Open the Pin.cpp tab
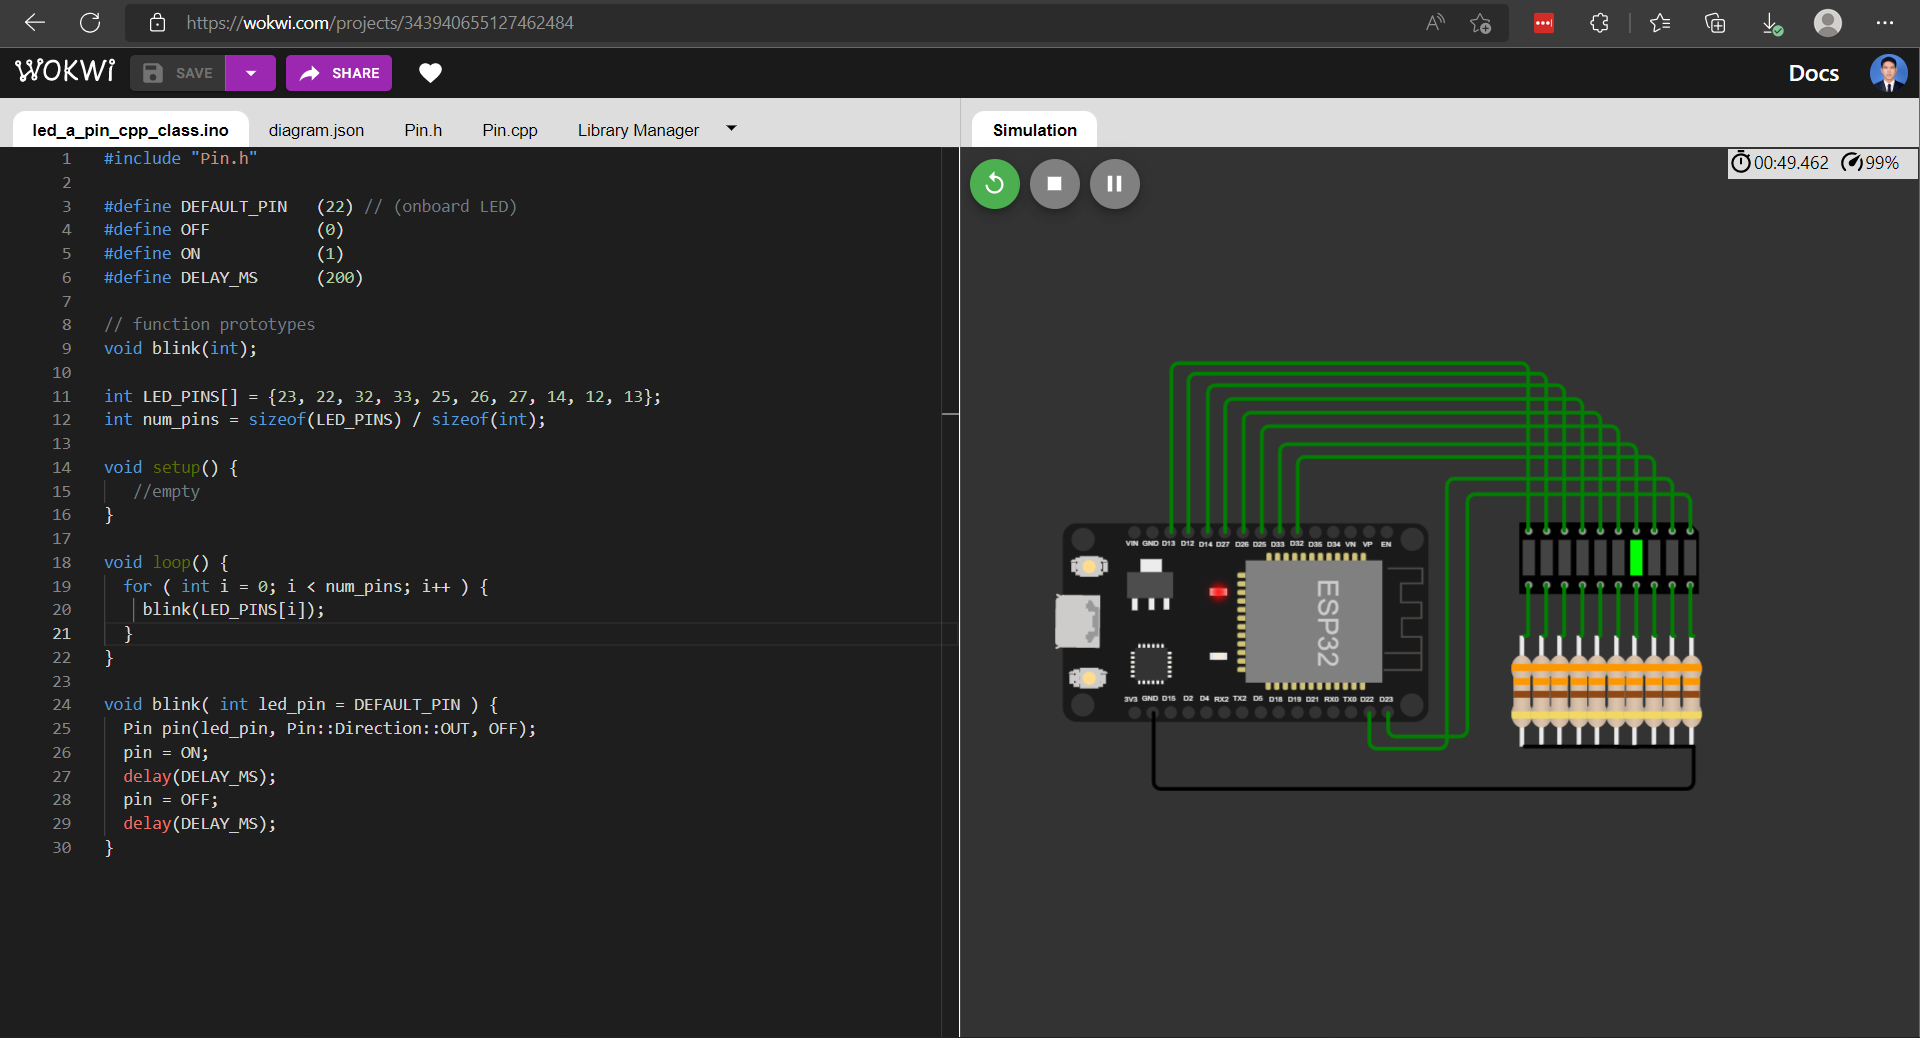This screenshot has width=1920, height=1038. click(510, 130)
